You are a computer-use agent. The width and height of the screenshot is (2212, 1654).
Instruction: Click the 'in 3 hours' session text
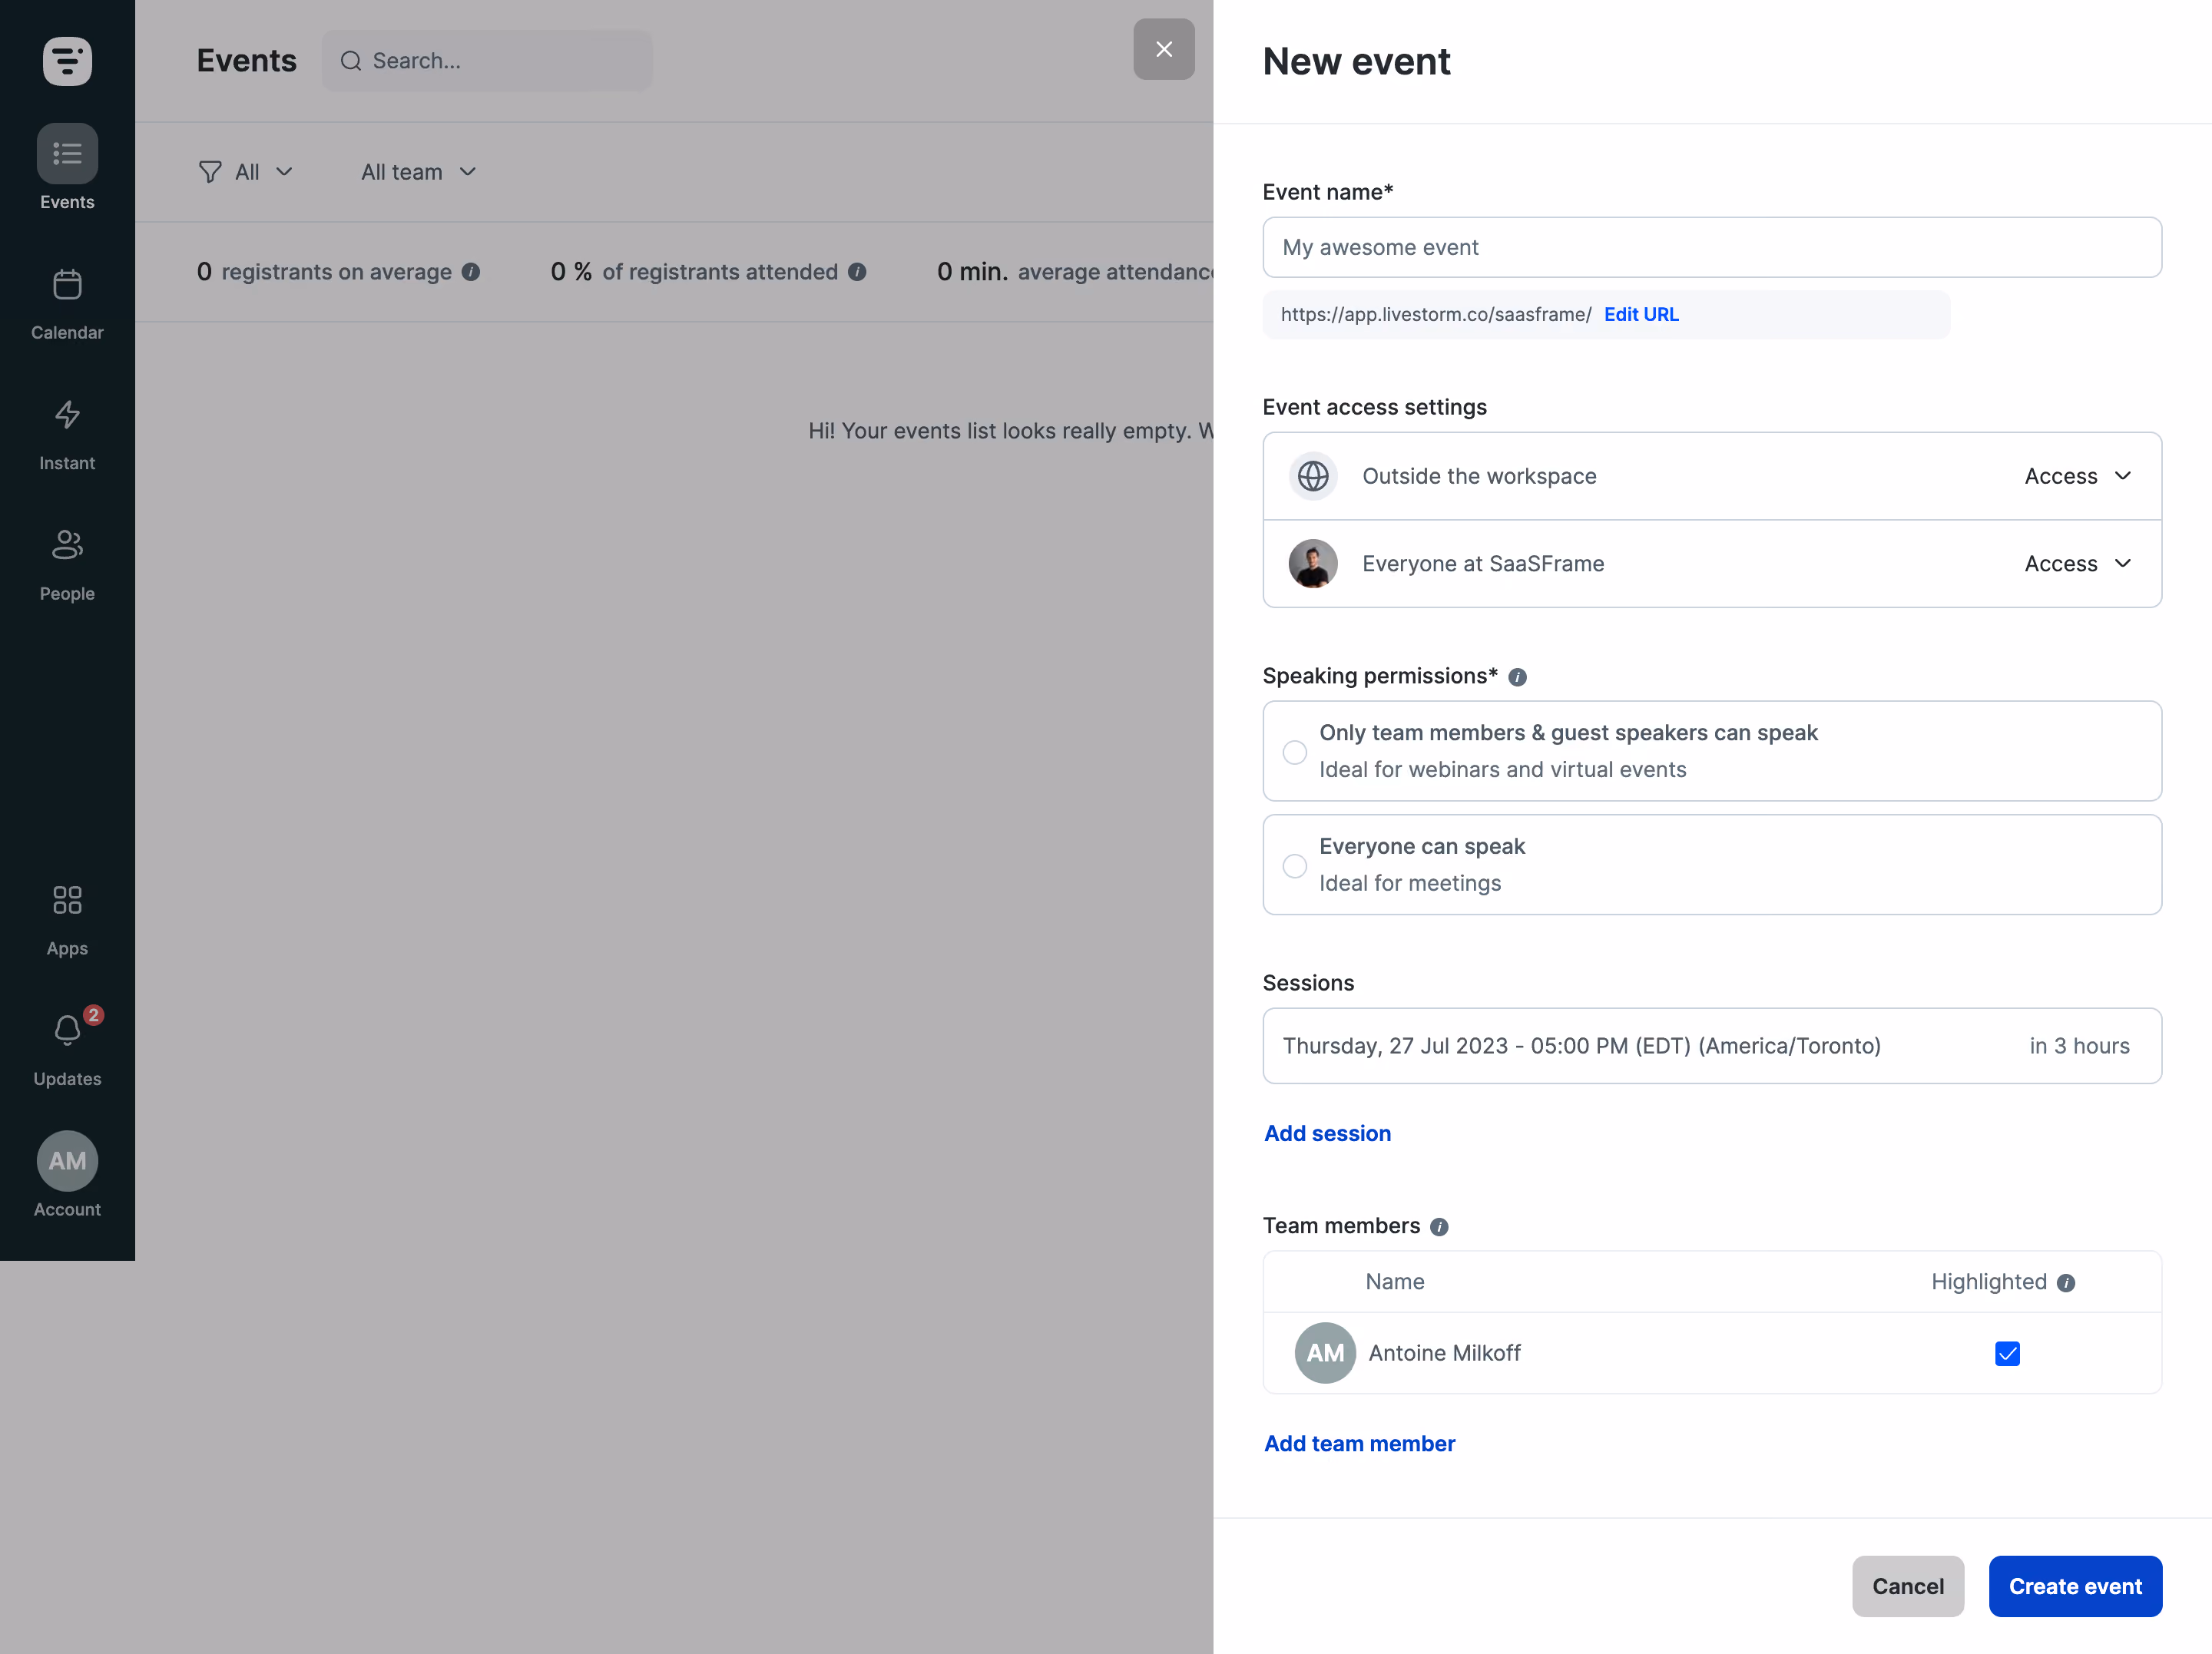2080,1046
